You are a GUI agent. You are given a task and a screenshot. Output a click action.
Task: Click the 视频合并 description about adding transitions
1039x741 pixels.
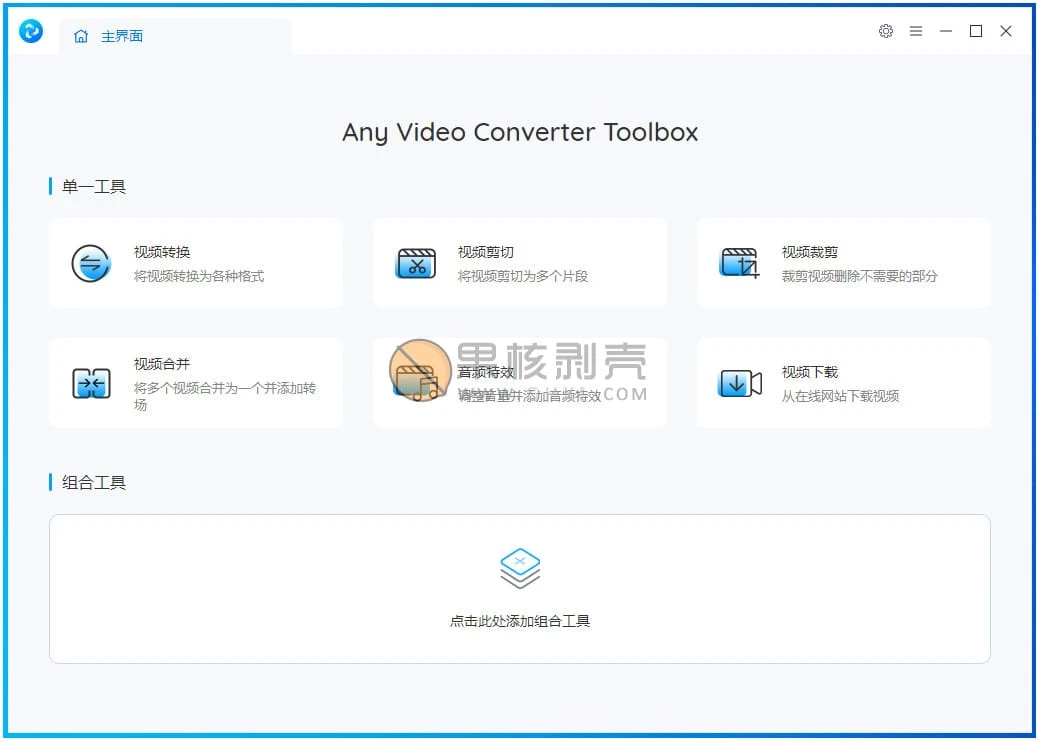(225, 396)
